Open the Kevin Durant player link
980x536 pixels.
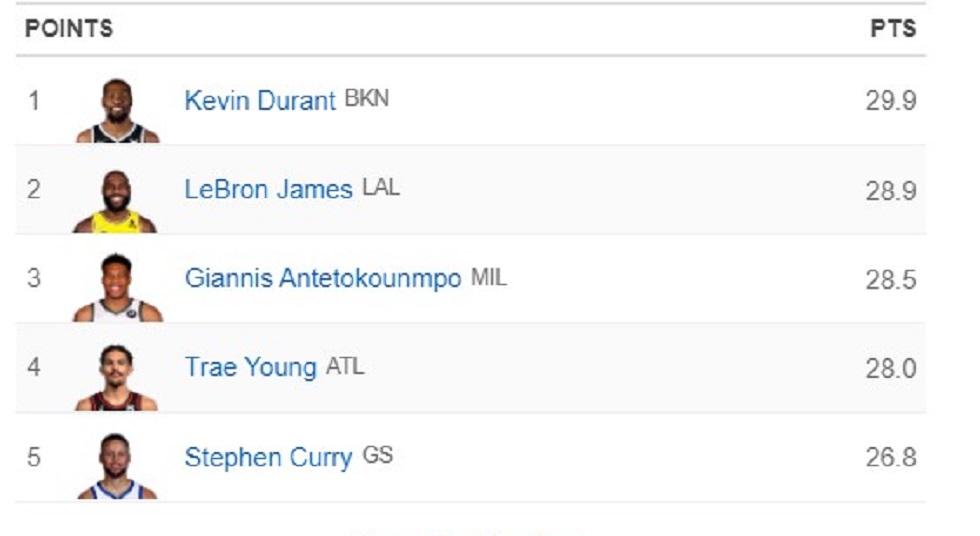(x=260, y=101)
